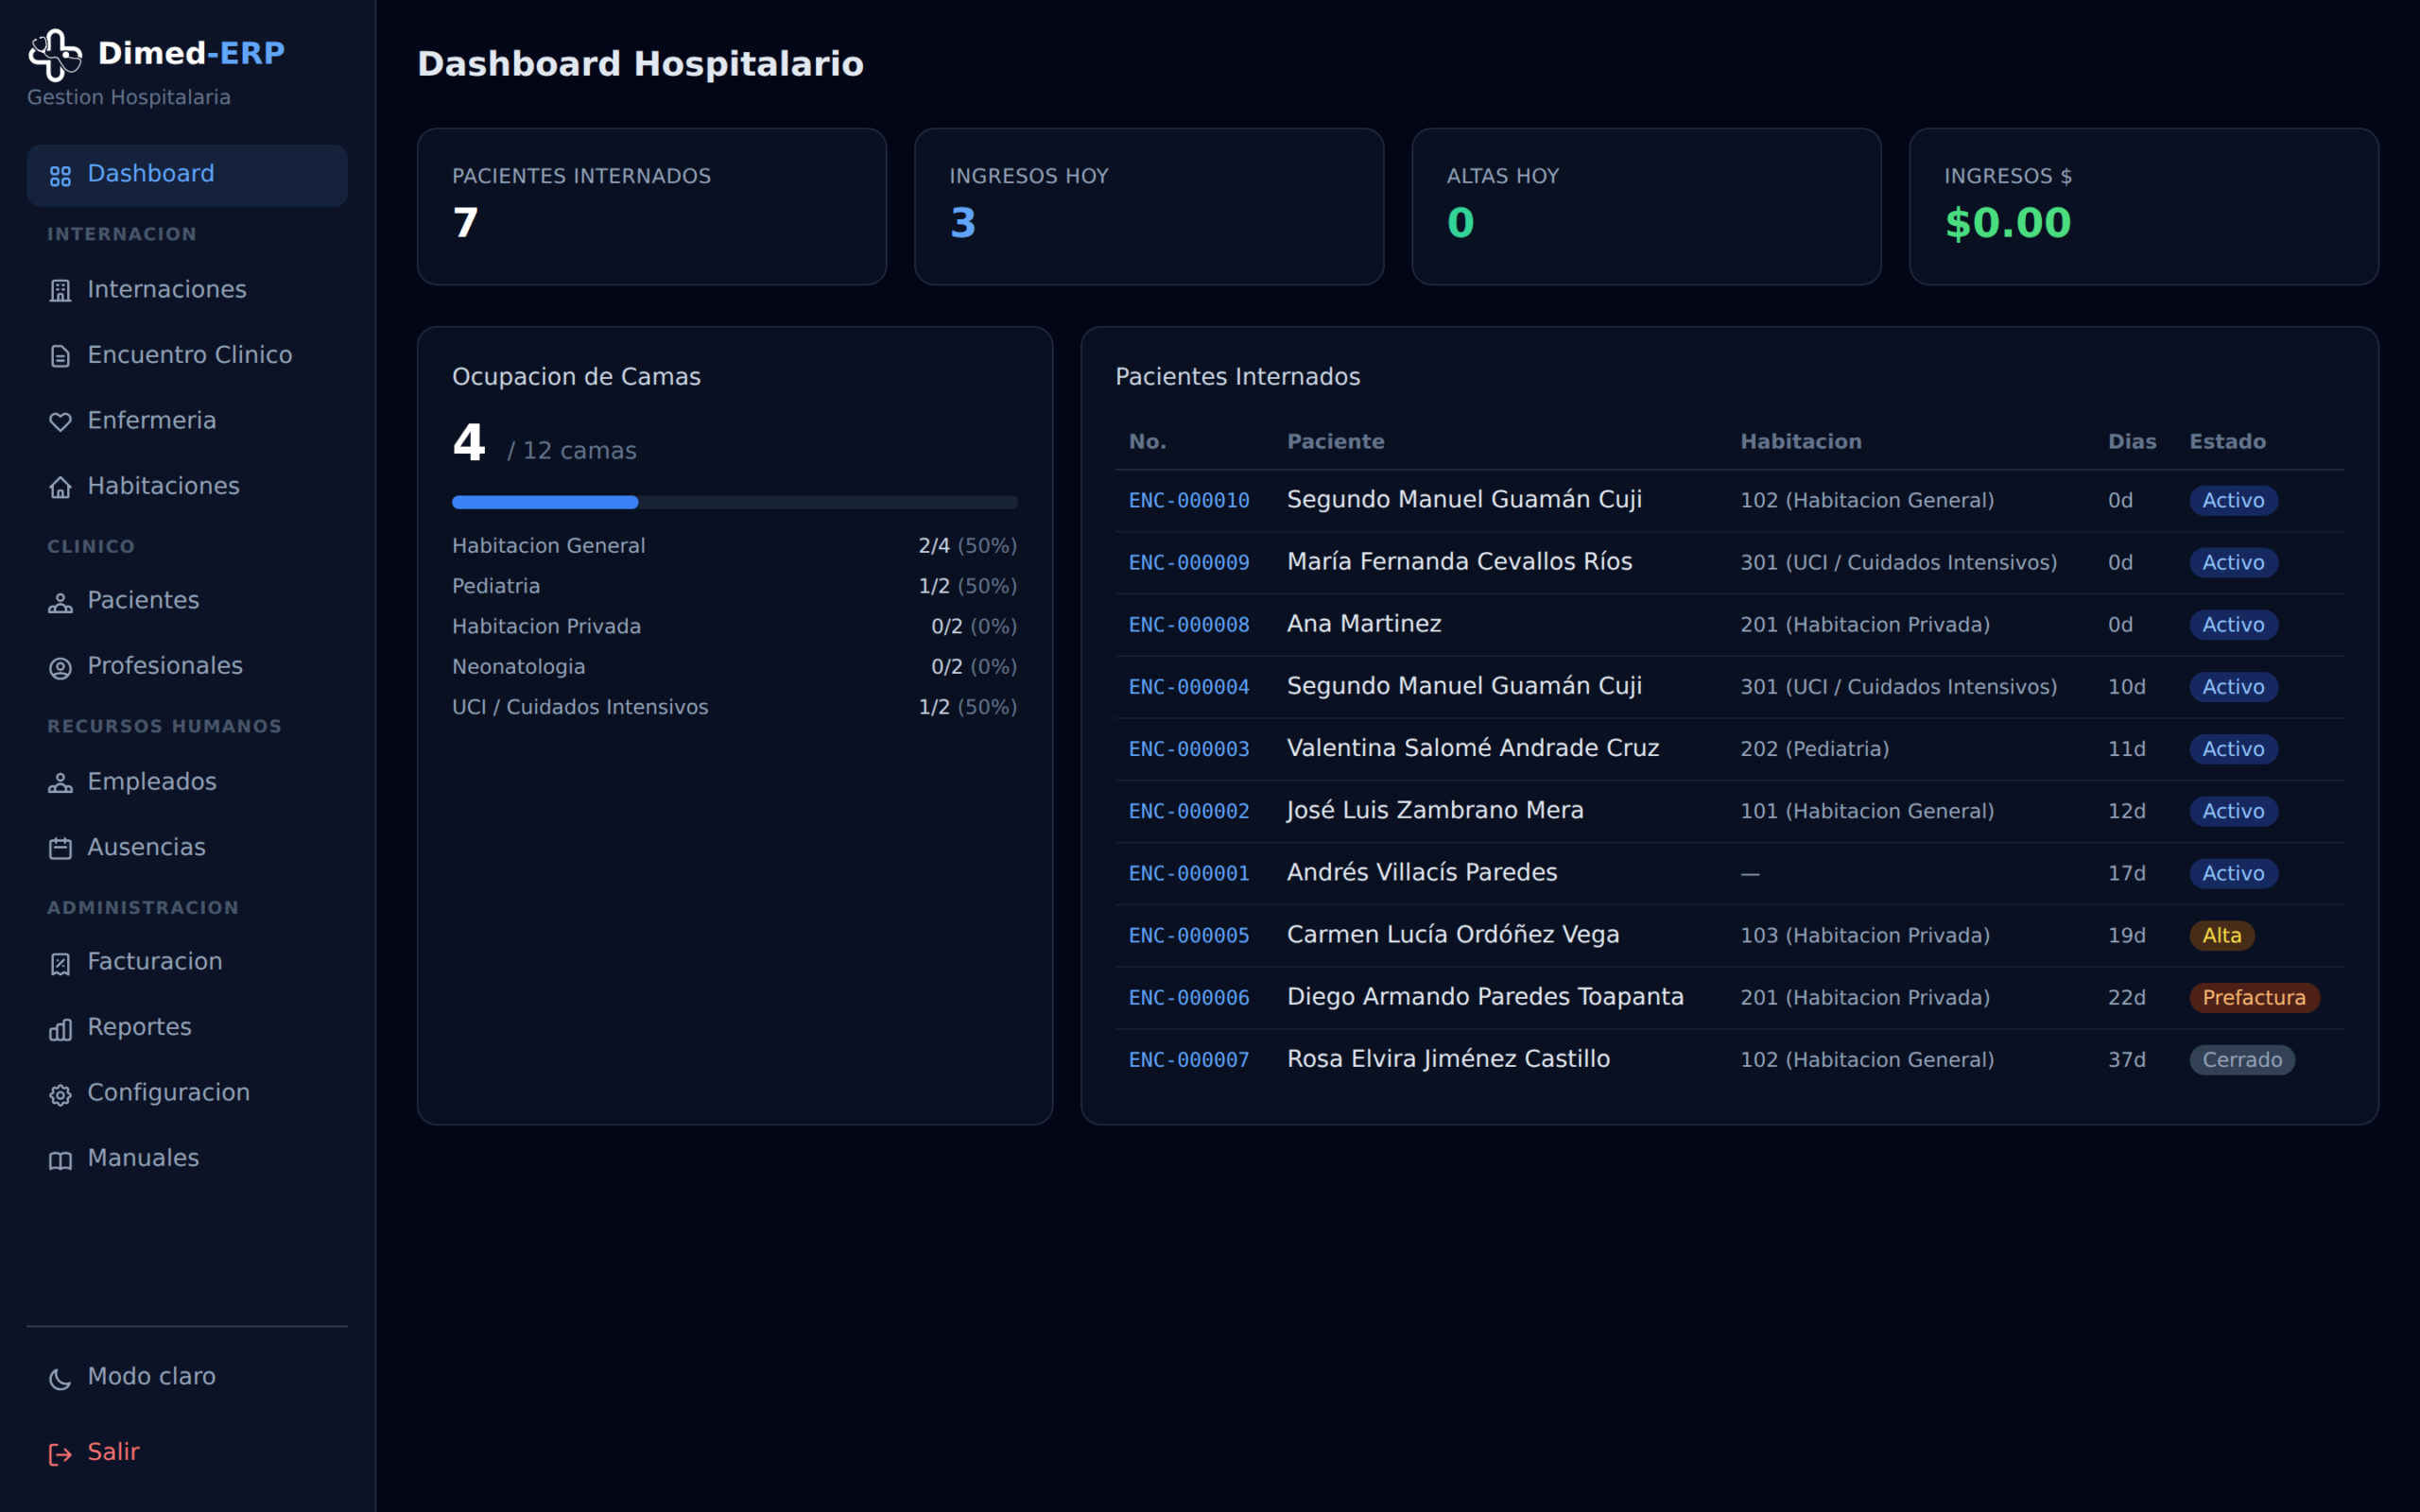The image size is (2420, 1512).
Task: Click the Dashboard grid icon
Action: 60,176
